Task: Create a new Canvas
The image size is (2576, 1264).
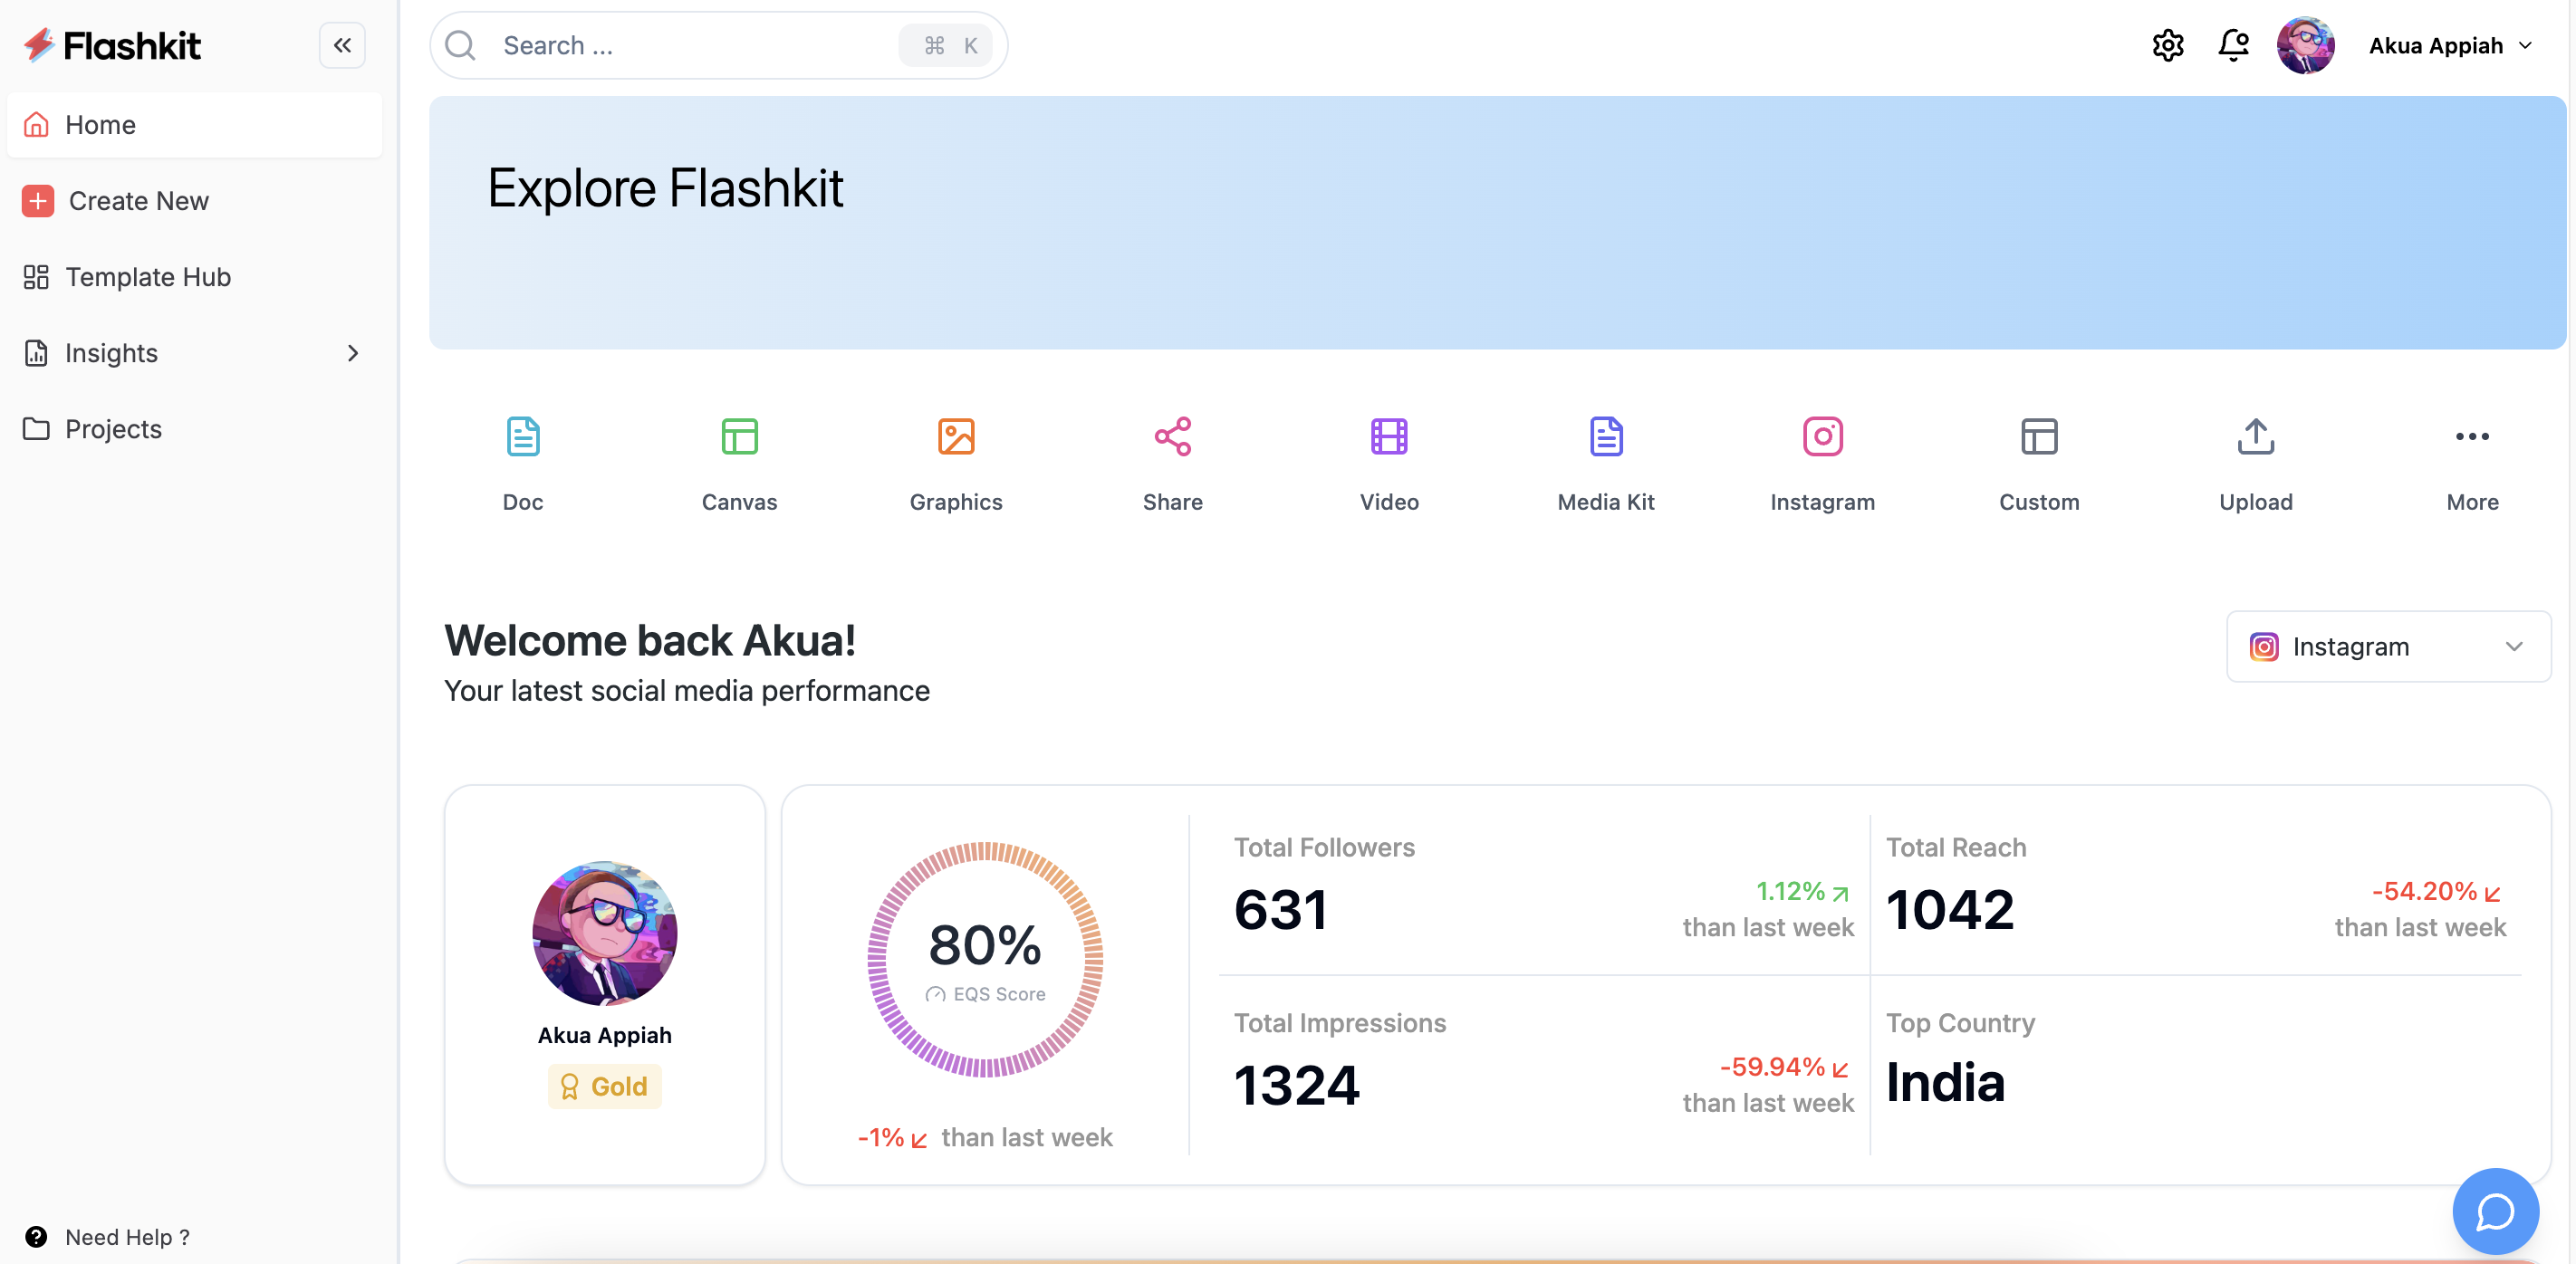Action: [x=739, y=465]
